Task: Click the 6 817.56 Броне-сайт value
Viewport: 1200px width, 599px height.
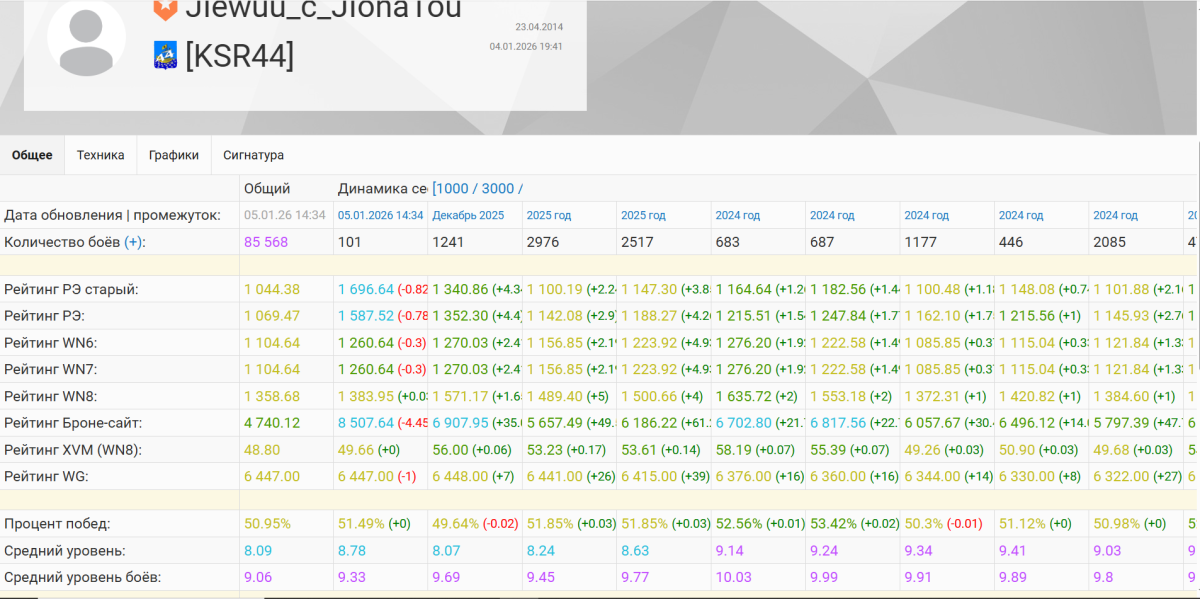Action: coord(838,423)
